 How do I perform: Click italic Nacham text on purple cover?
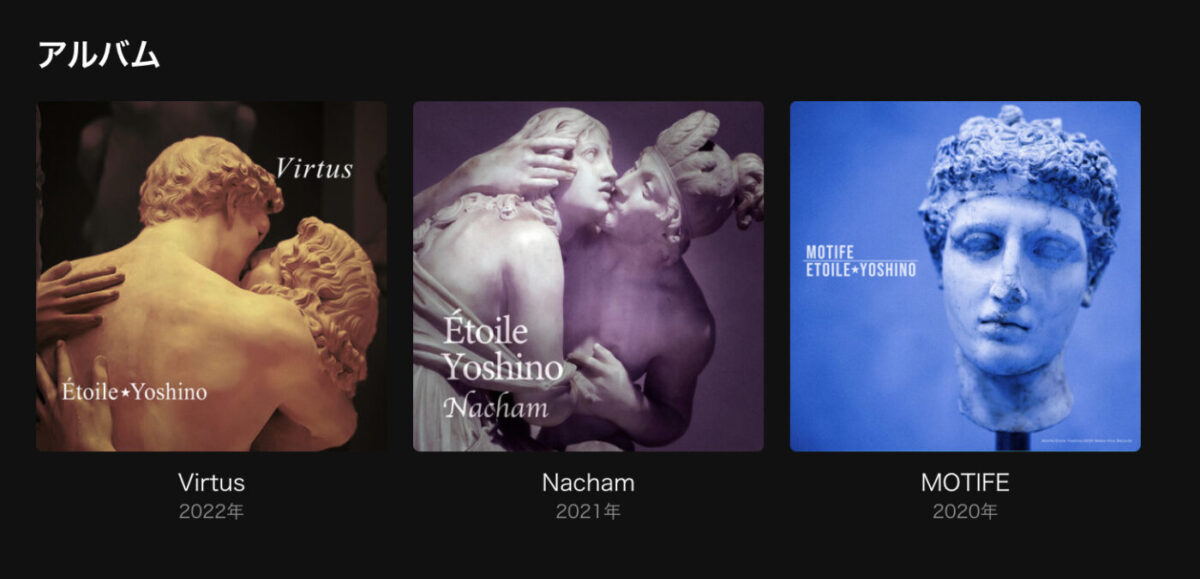pyautogui.click(x=496, y=407)
